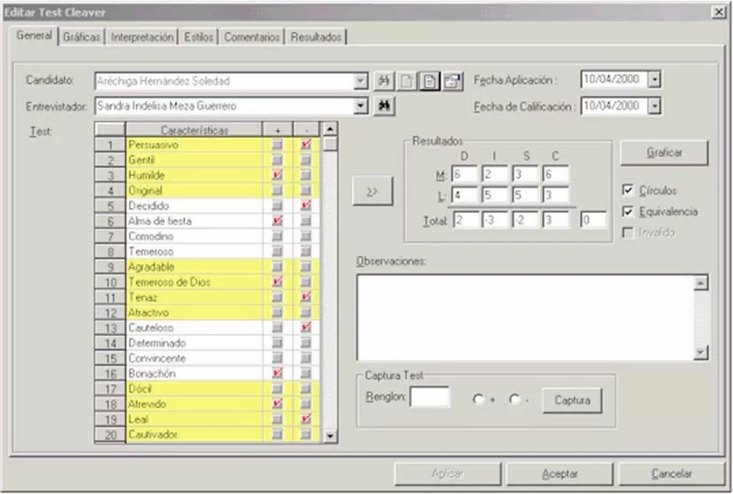Image resolution: width=733 pixels, height=494 pixels.
Task: Click the Renglon input field
Action: (430, 397)
